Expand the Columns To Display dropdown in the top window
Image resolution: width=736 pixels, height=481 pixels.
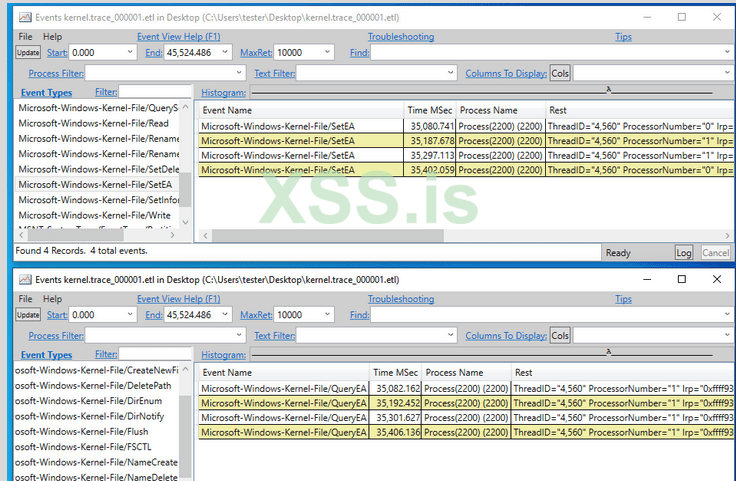click(727, 73)
